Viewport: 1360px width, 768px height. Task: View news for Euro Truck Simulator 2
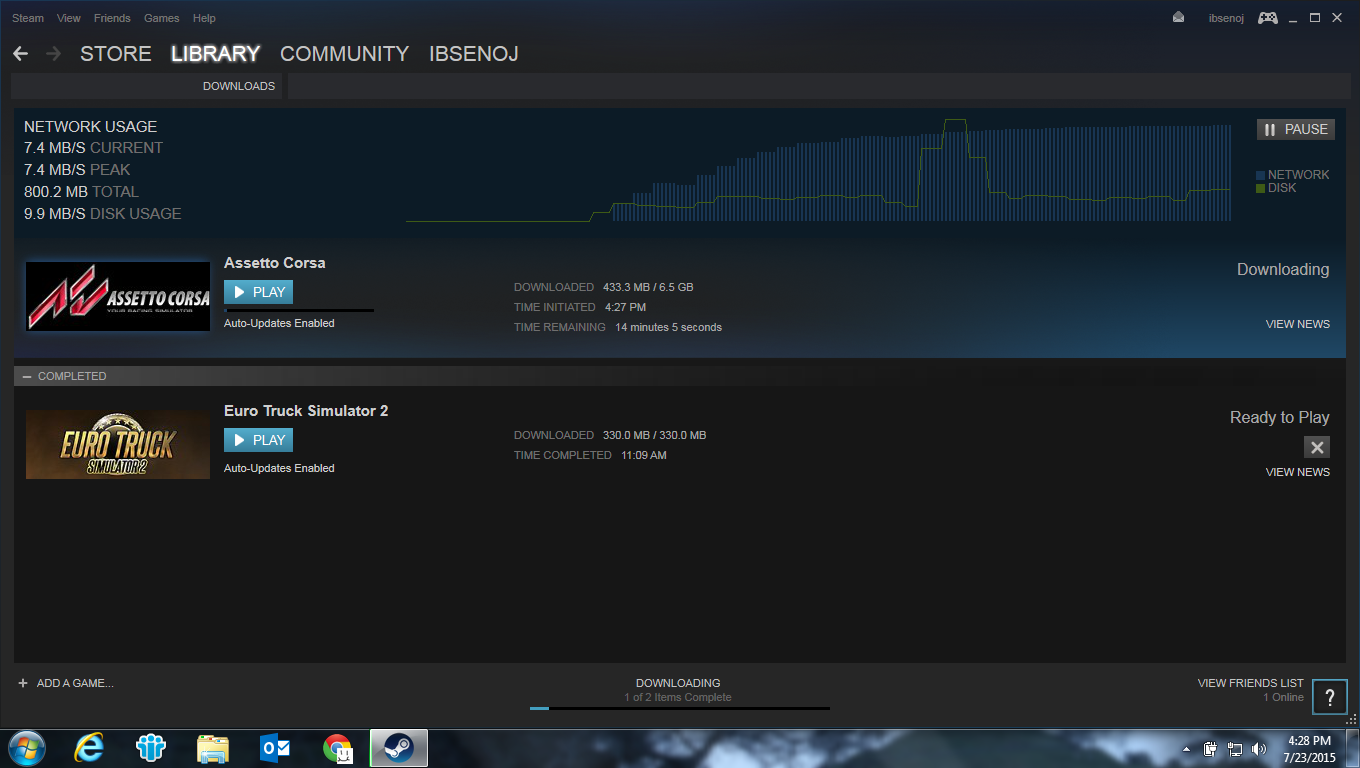[1297, 472]
